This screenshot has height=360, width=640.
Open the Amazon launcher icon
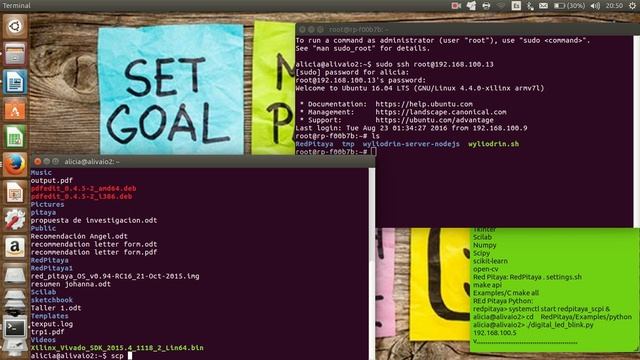point(15,247)
